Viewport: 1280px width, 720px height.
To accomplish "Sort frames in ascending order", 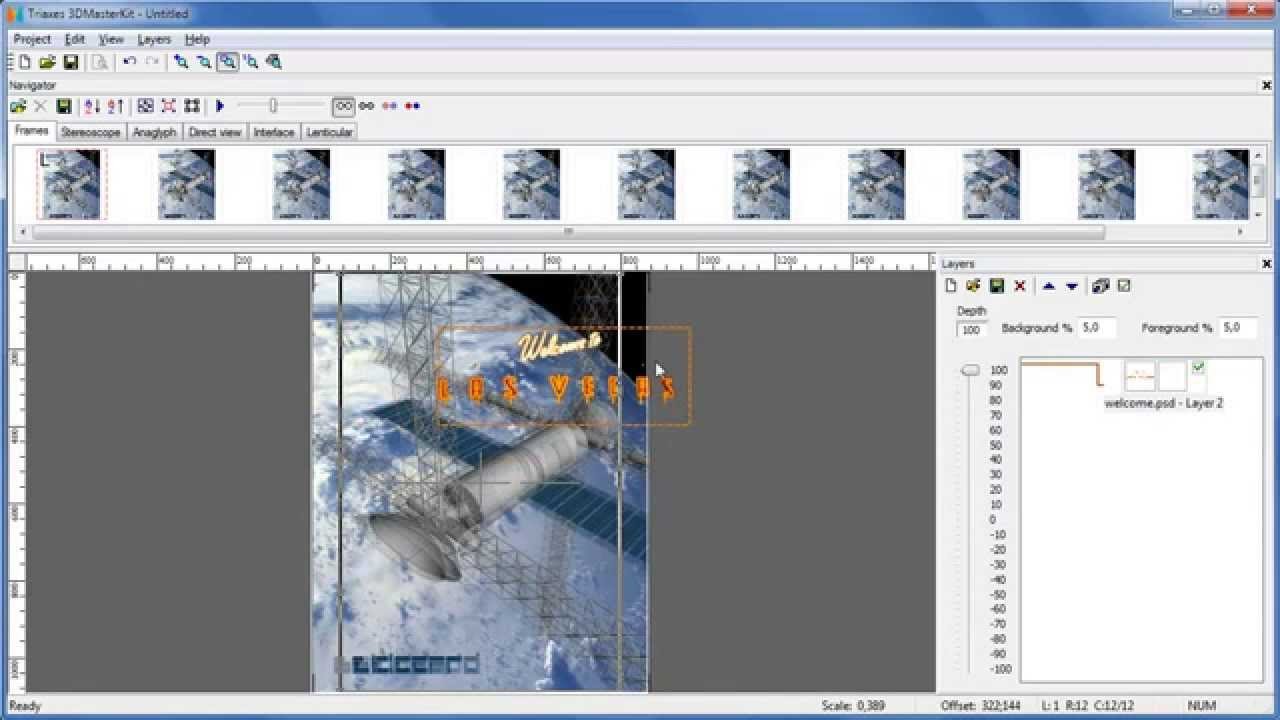I will click(x=115, y=106).
